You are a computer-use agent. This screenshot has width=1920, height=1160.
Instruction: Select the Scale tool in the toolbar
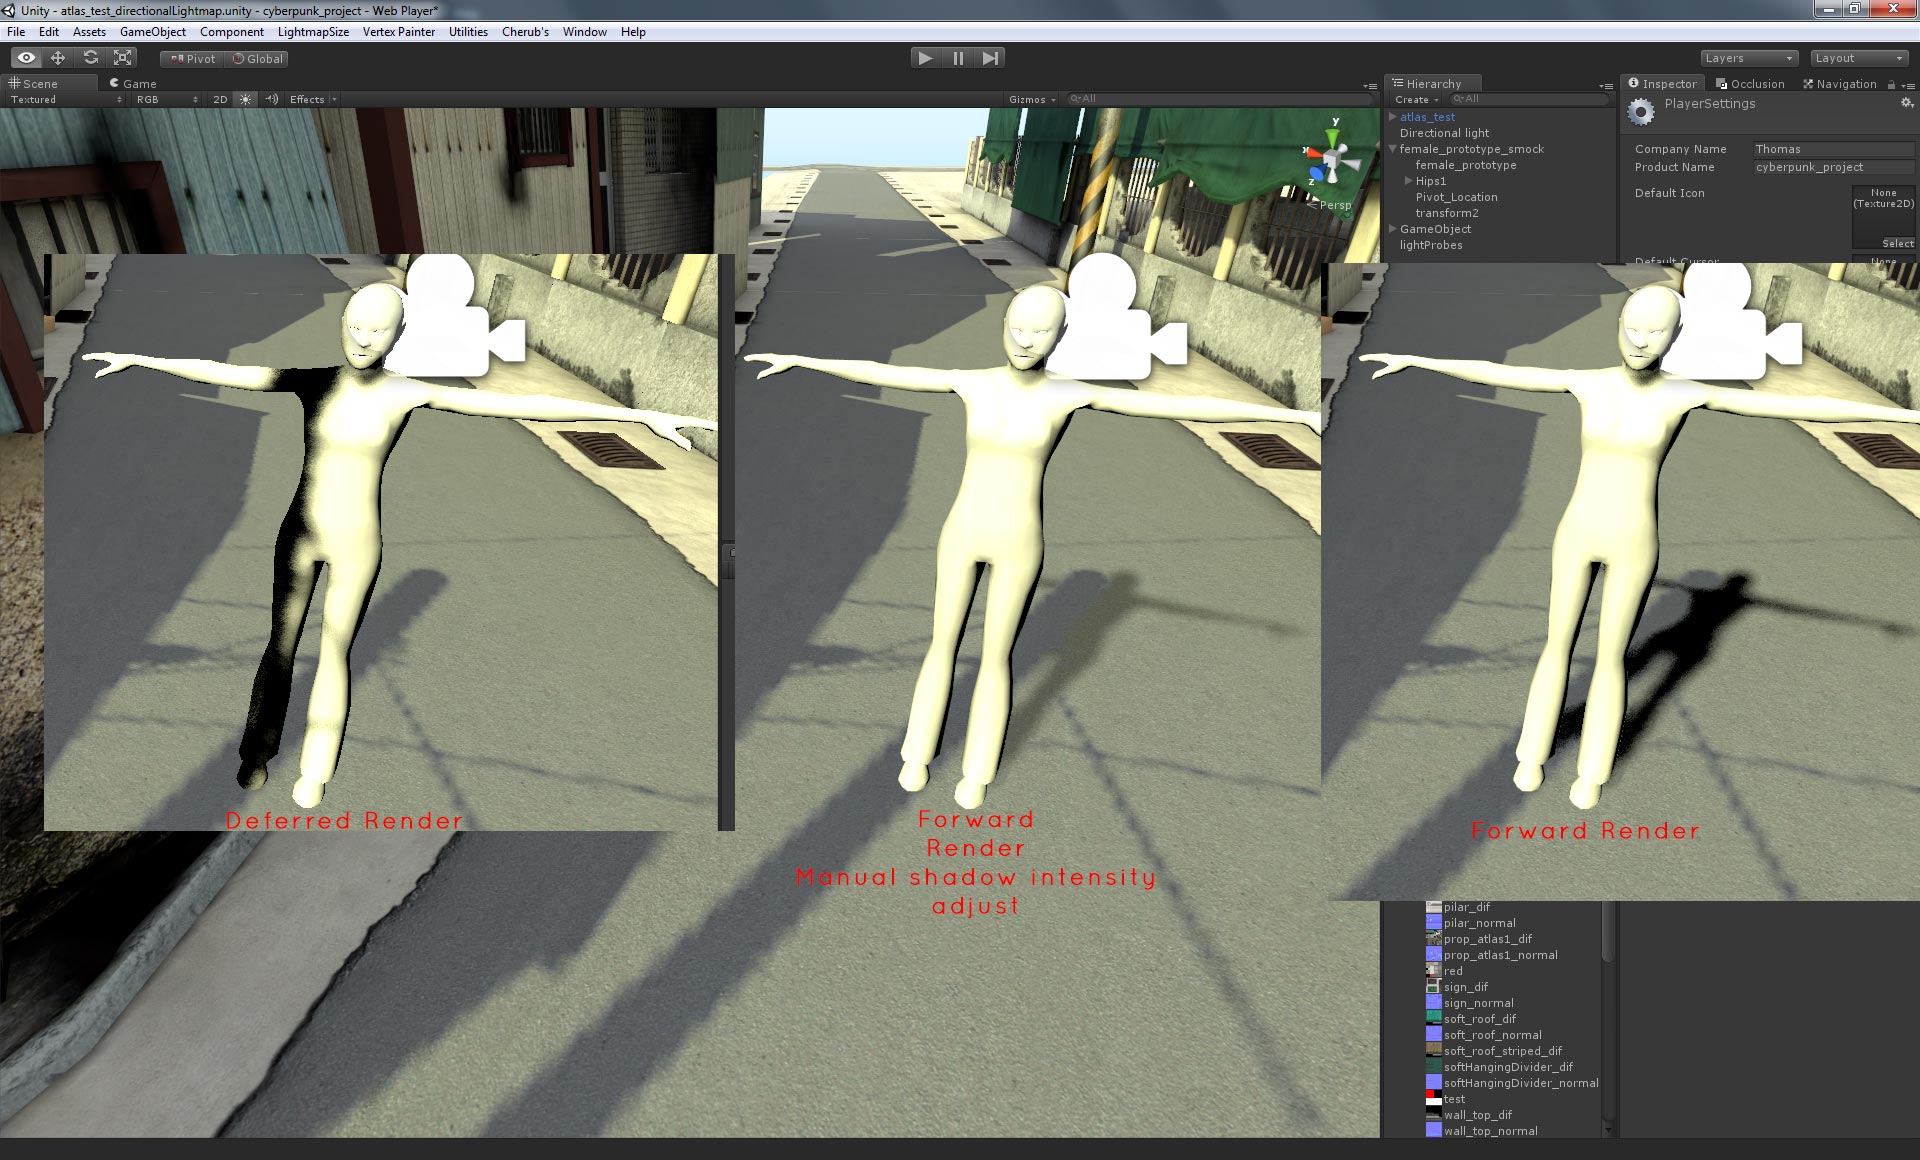tap(122, 57)
